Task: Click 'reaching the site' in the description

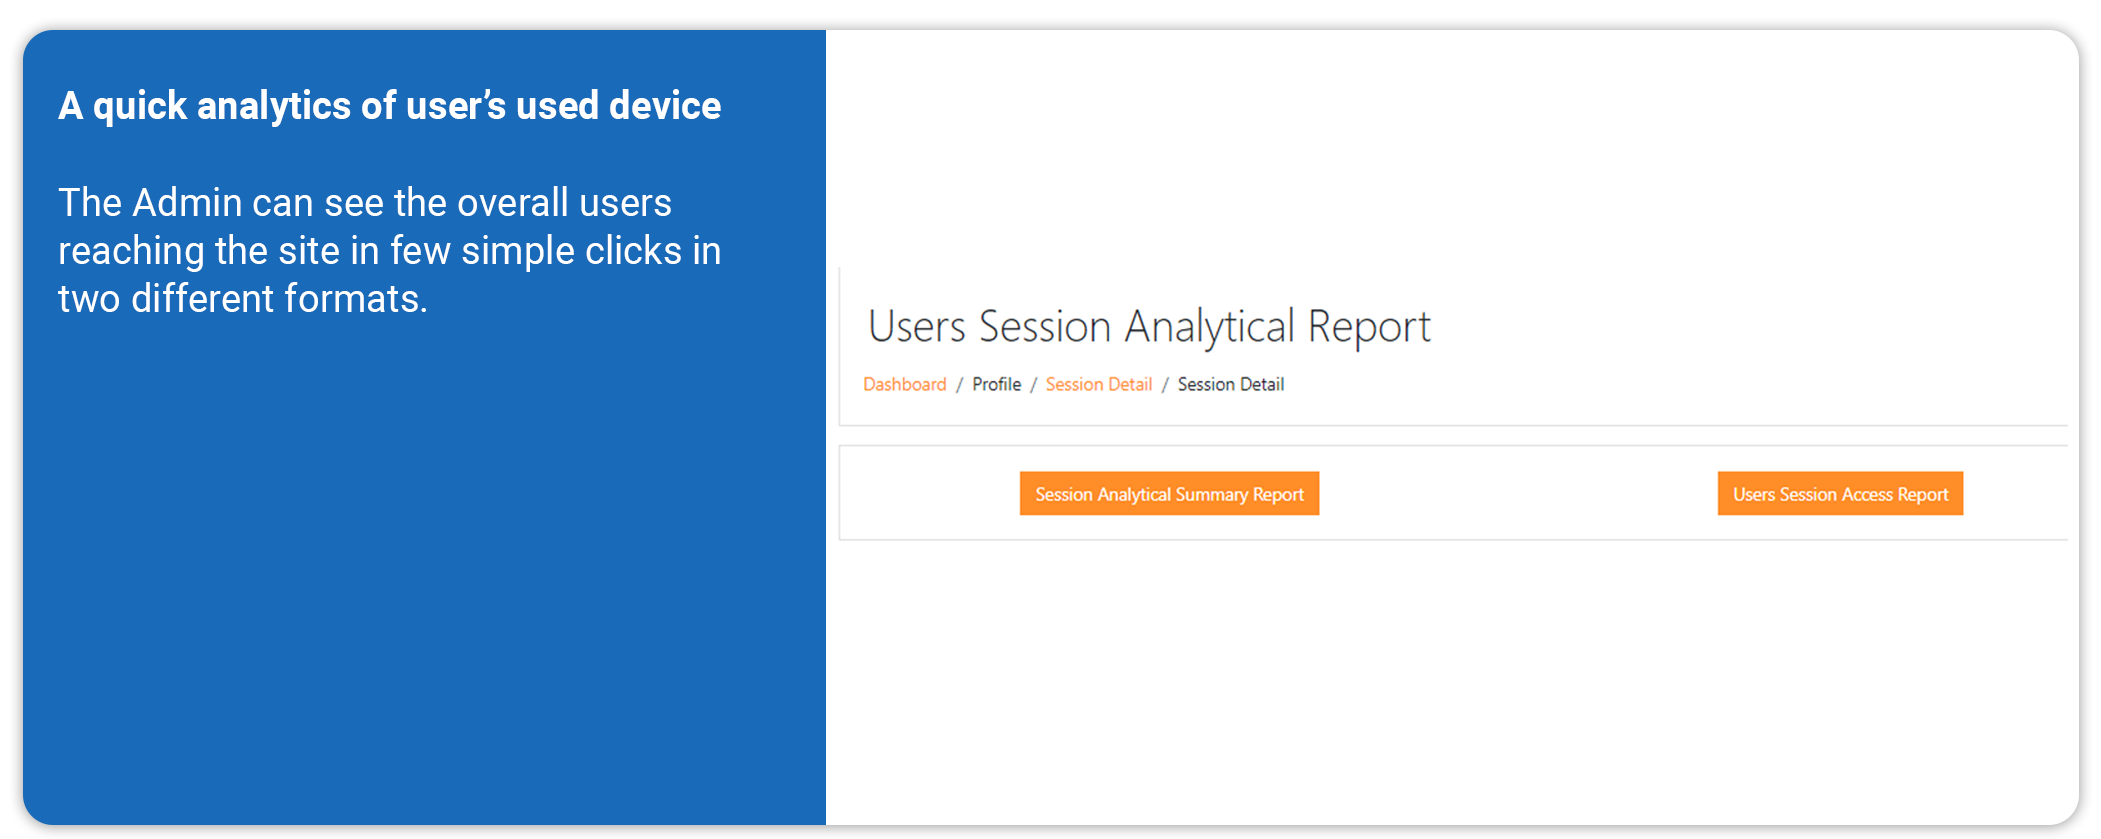Action: 198,251
